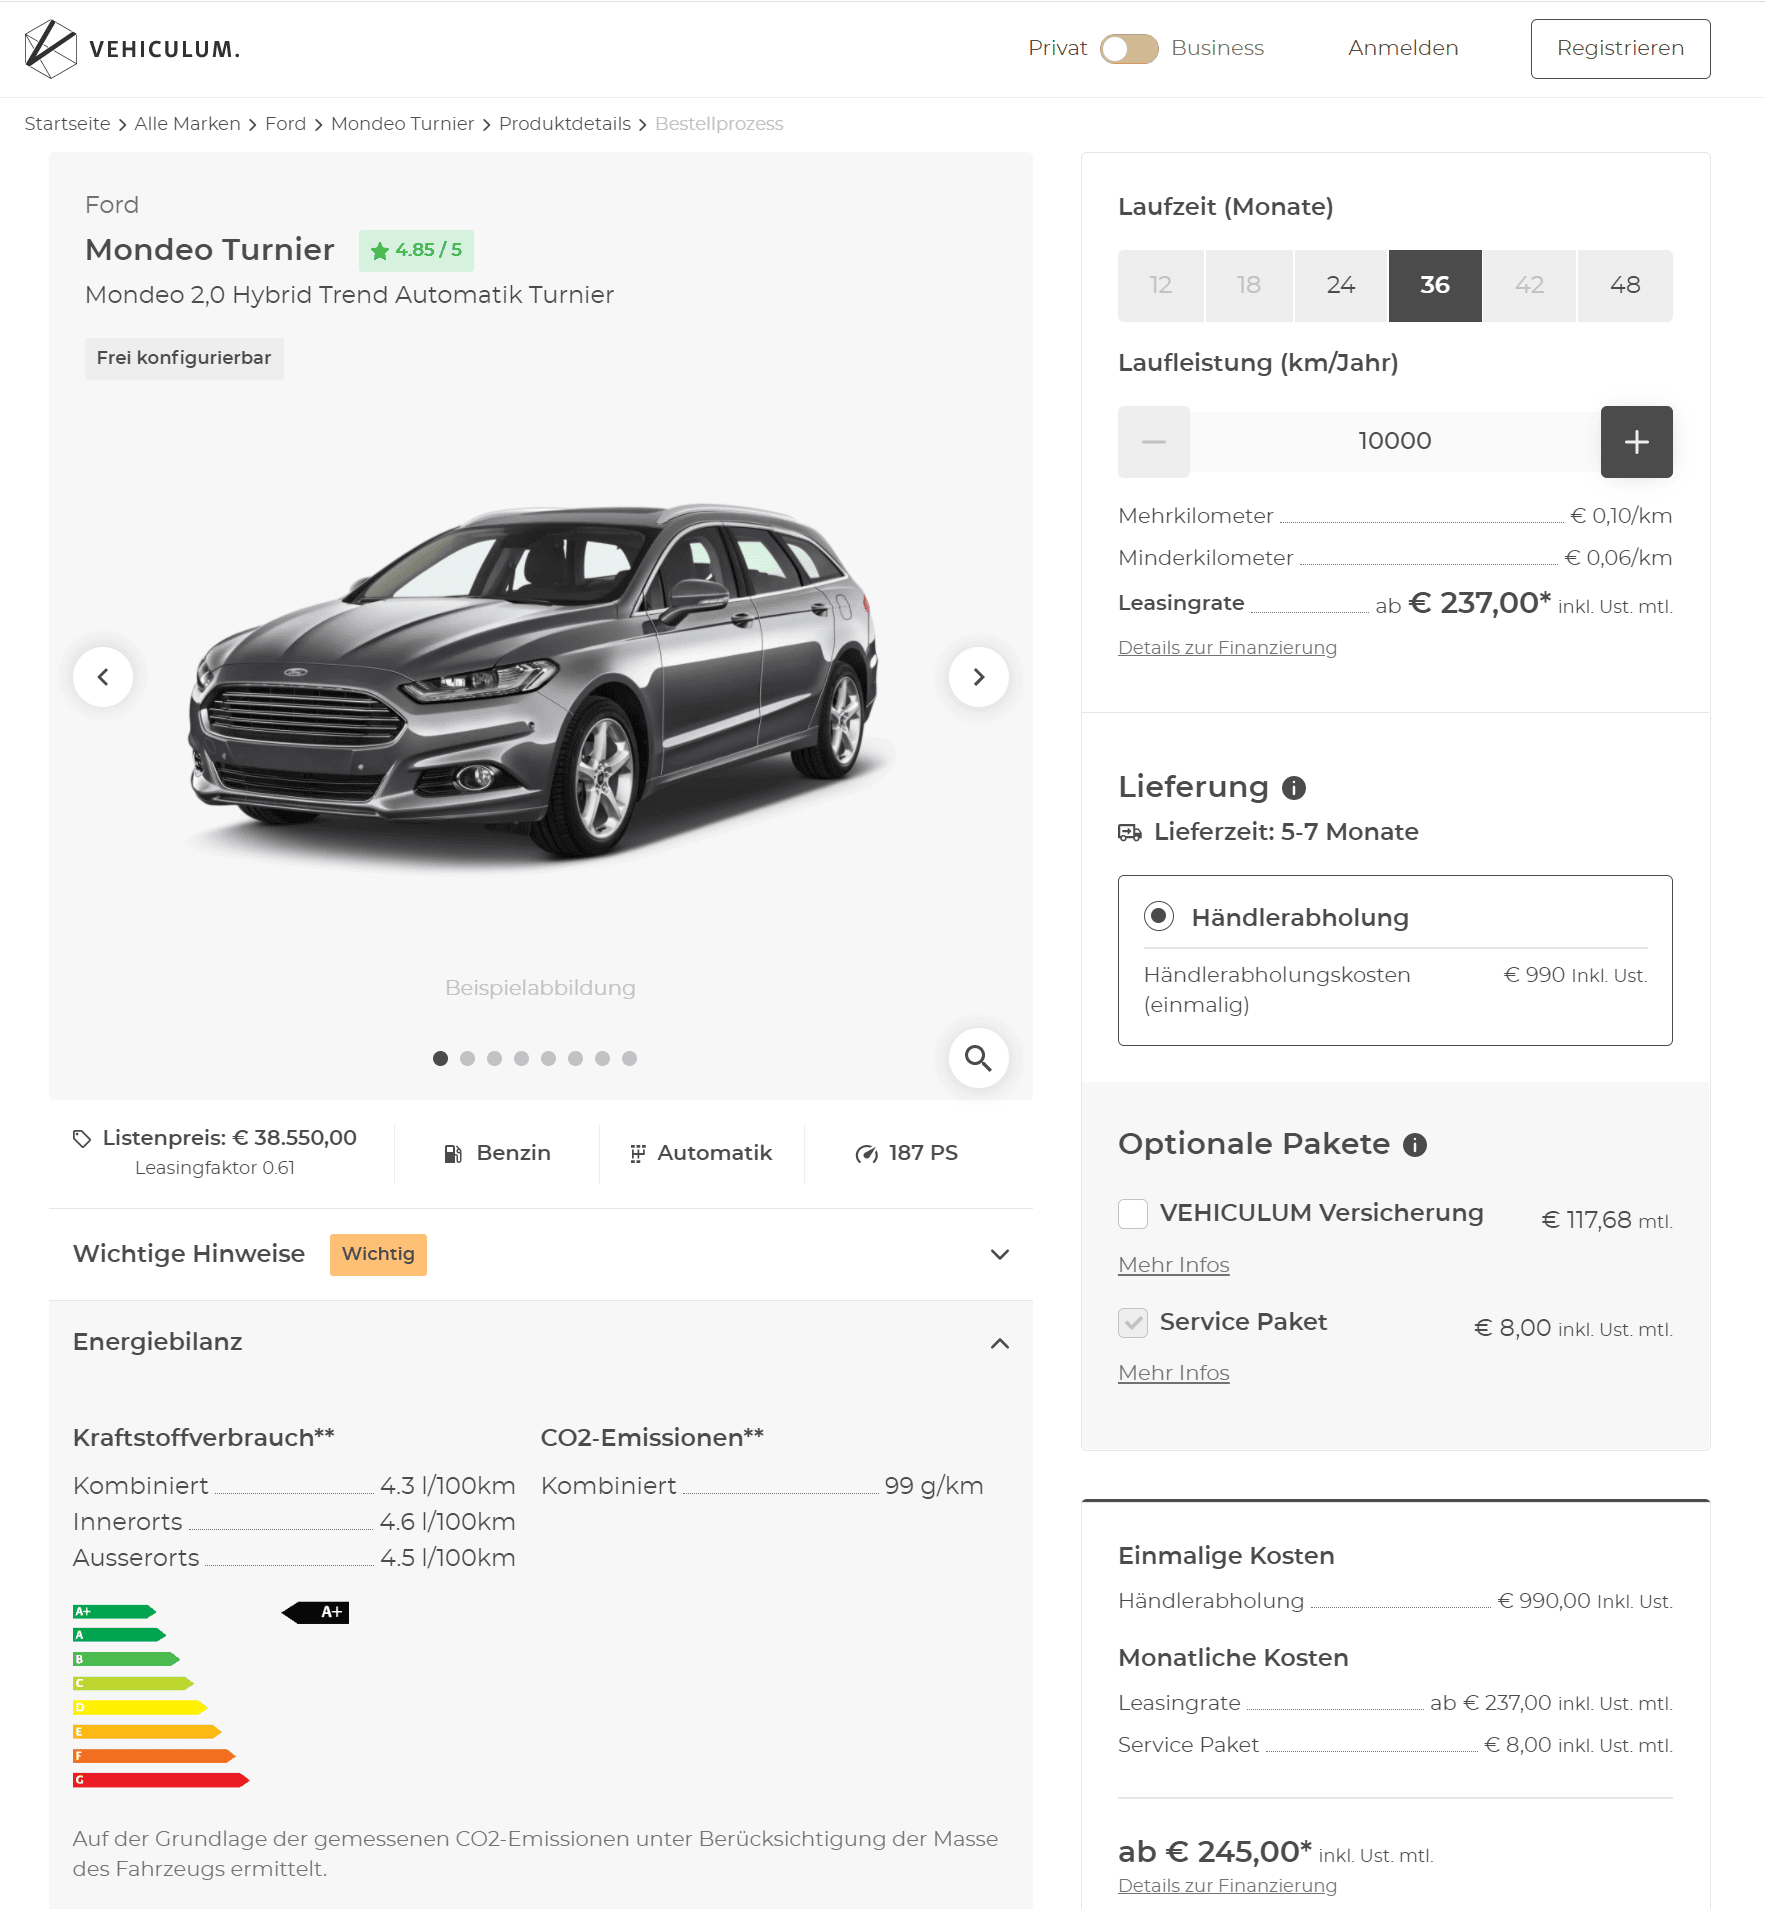Select 18 months duration
Screen dimensions: 1765x1909
click(x=1249, y=286)
